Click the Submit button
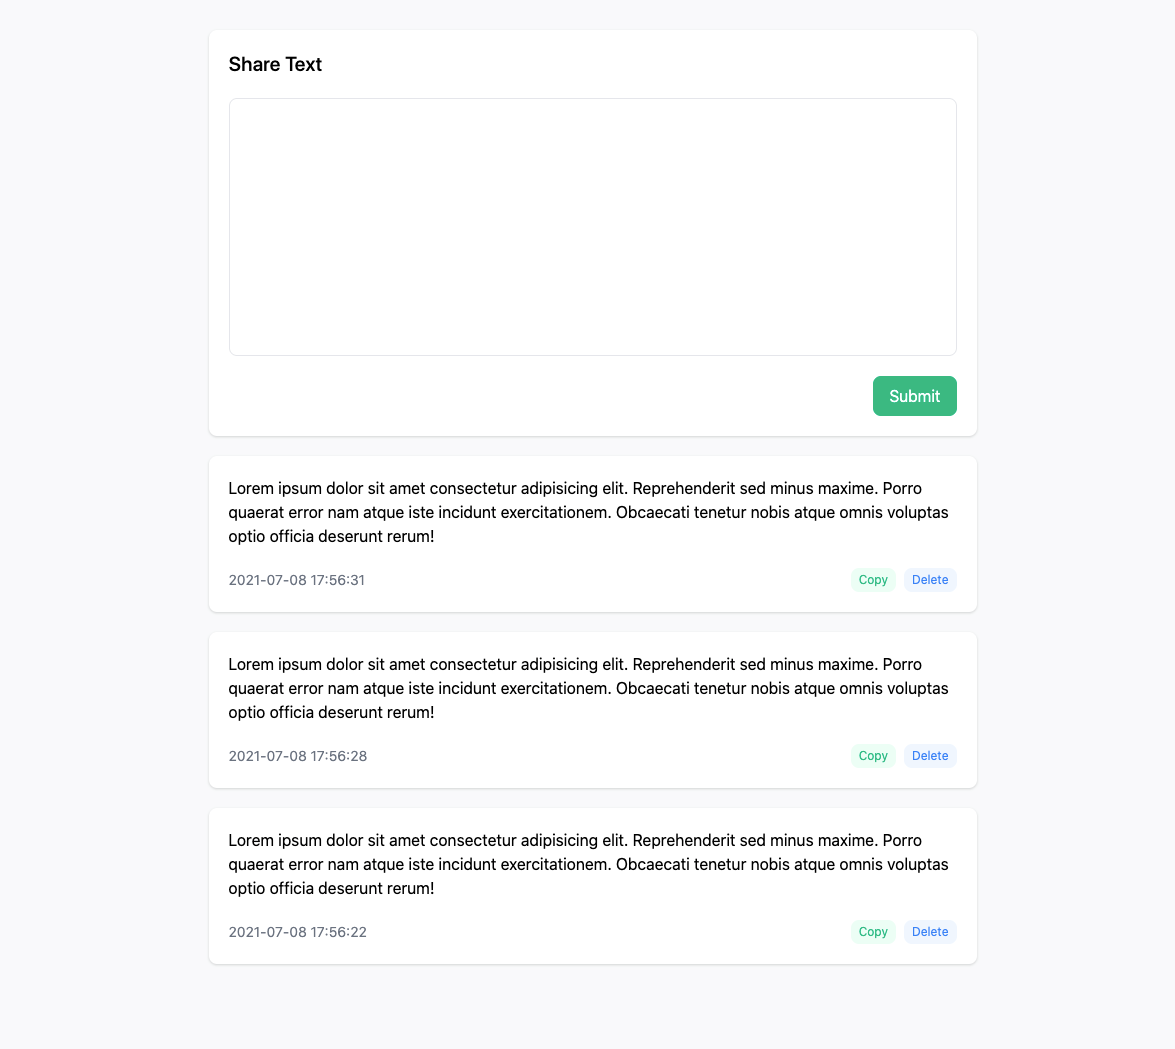The width and height of the screenshot is (1175, 1049). (914, 396)
